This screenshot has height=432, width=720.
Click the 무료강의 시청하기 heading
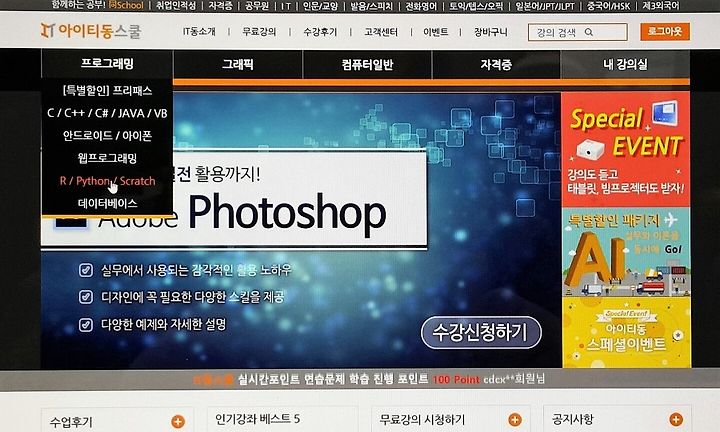click(422, 419)
